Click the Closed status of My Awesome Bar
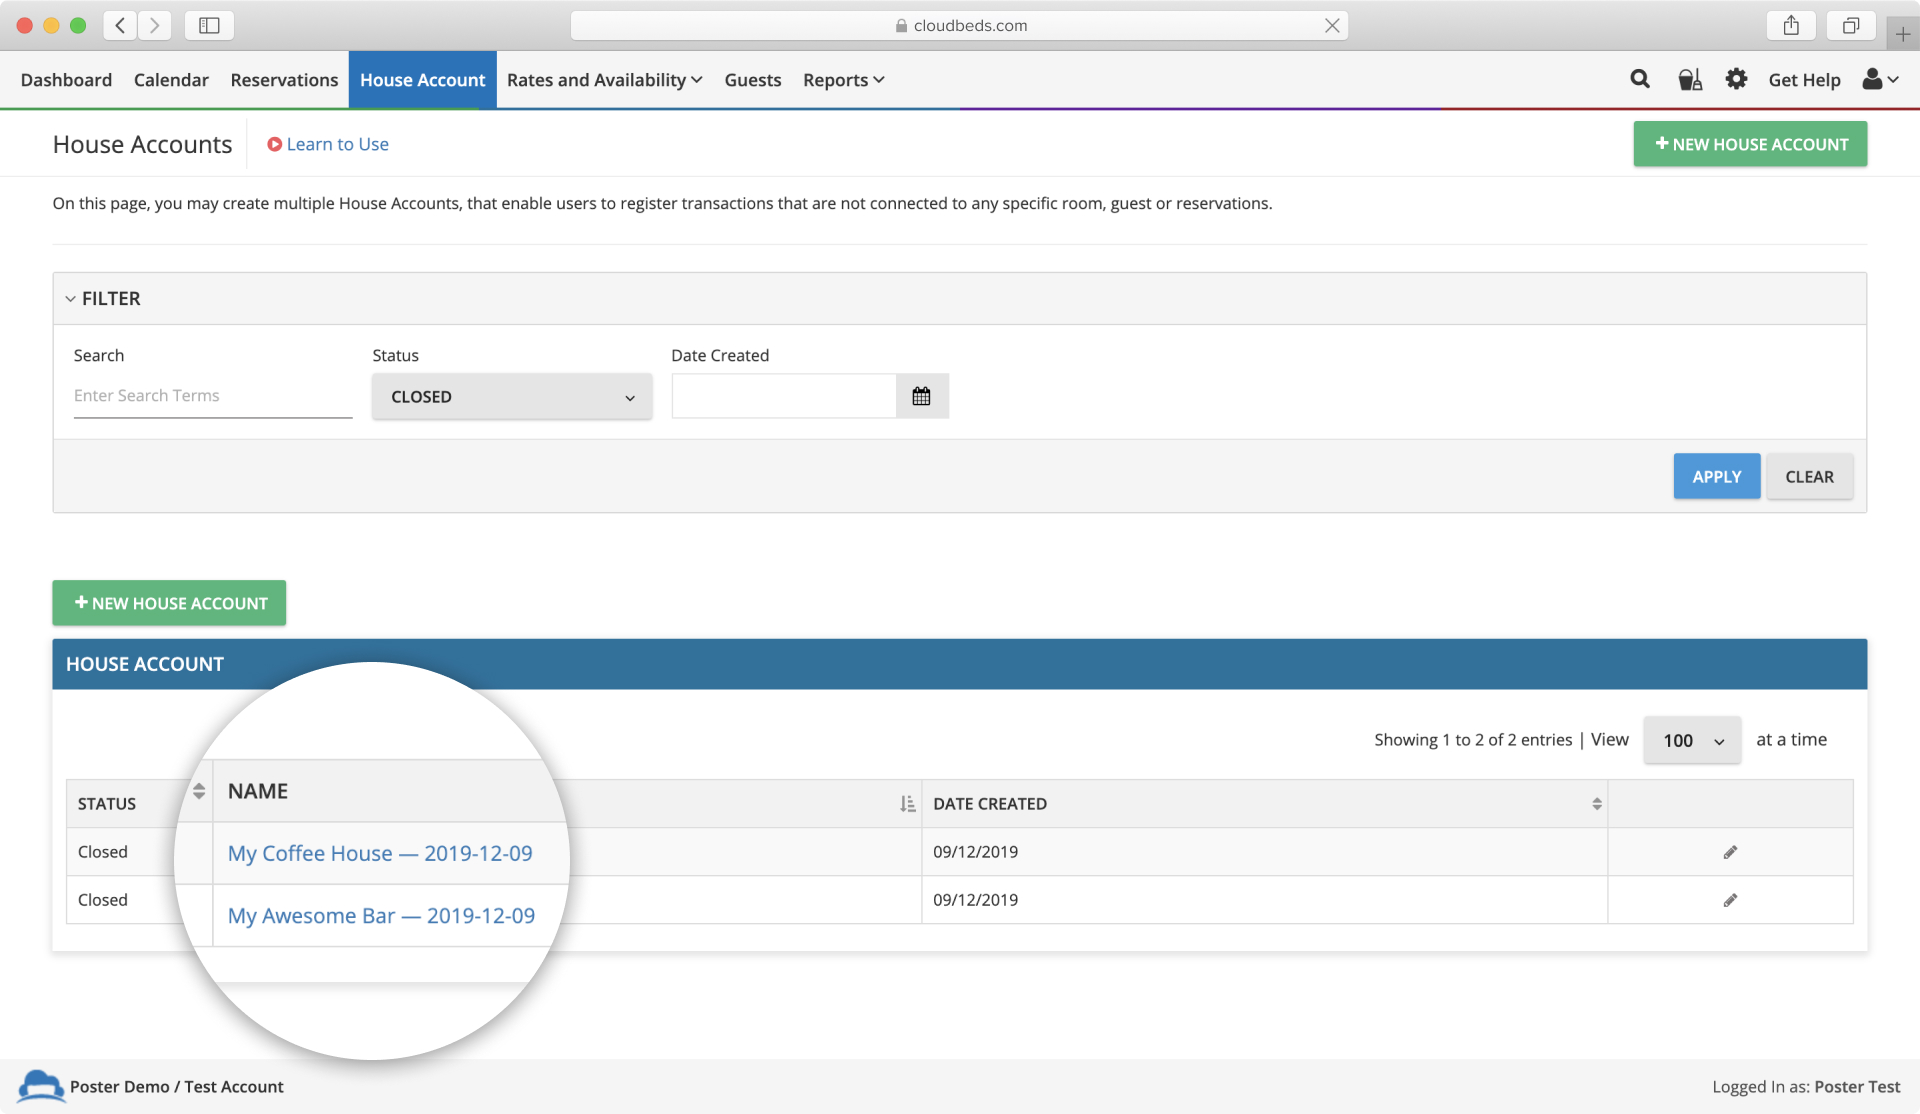The width and height of the screenshot is (1920, 1114). coord(103,900)
